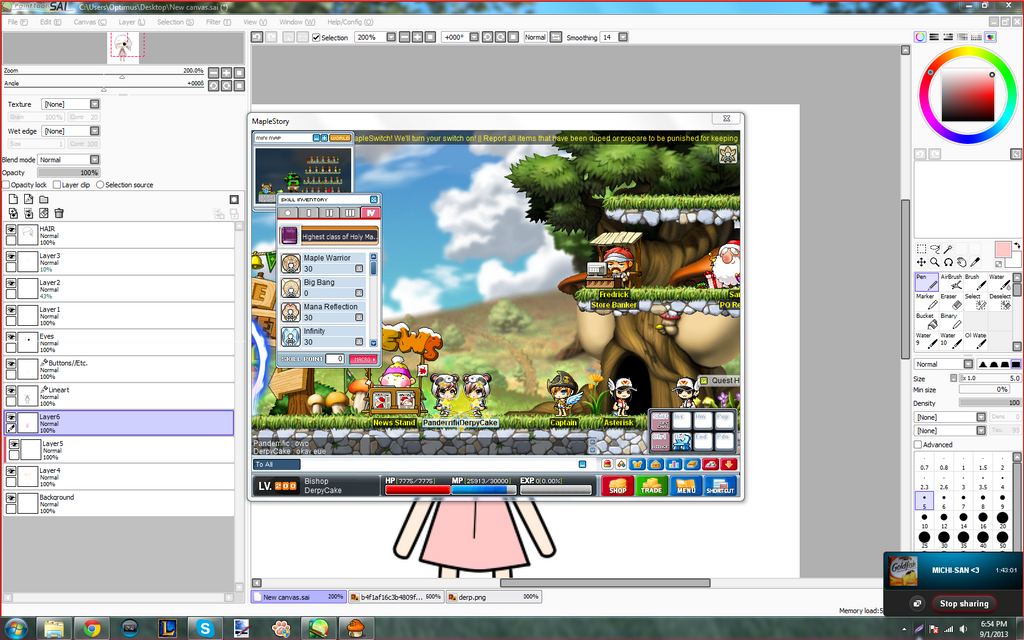The height and width of the screenshot is (640, 1024).
Task: Open the rotation angle dropdown in toolbar
Action: (474, 37)
